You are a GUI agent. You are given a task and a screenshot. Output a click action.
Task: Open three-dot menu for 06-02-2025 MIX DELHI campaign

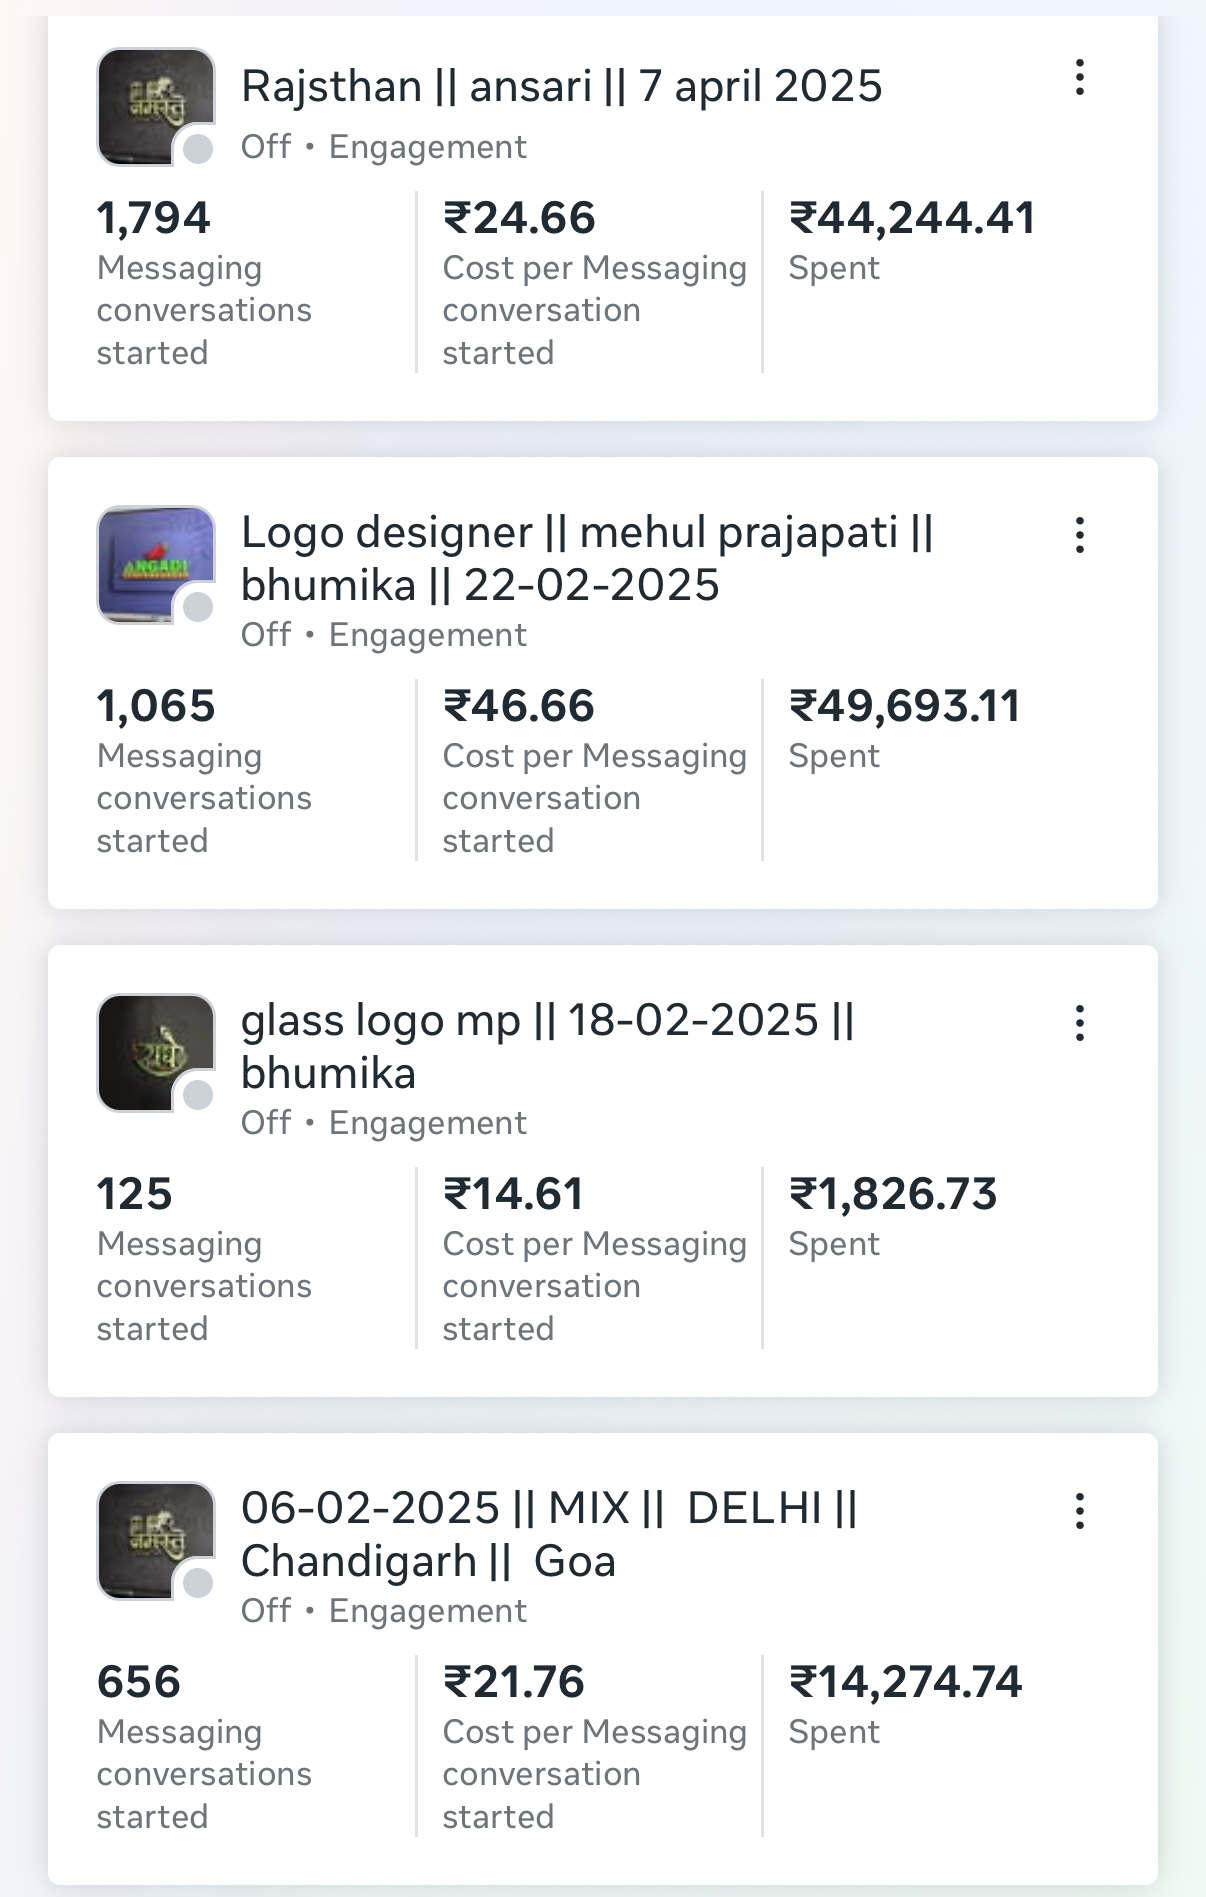tap(1080, 1511)
